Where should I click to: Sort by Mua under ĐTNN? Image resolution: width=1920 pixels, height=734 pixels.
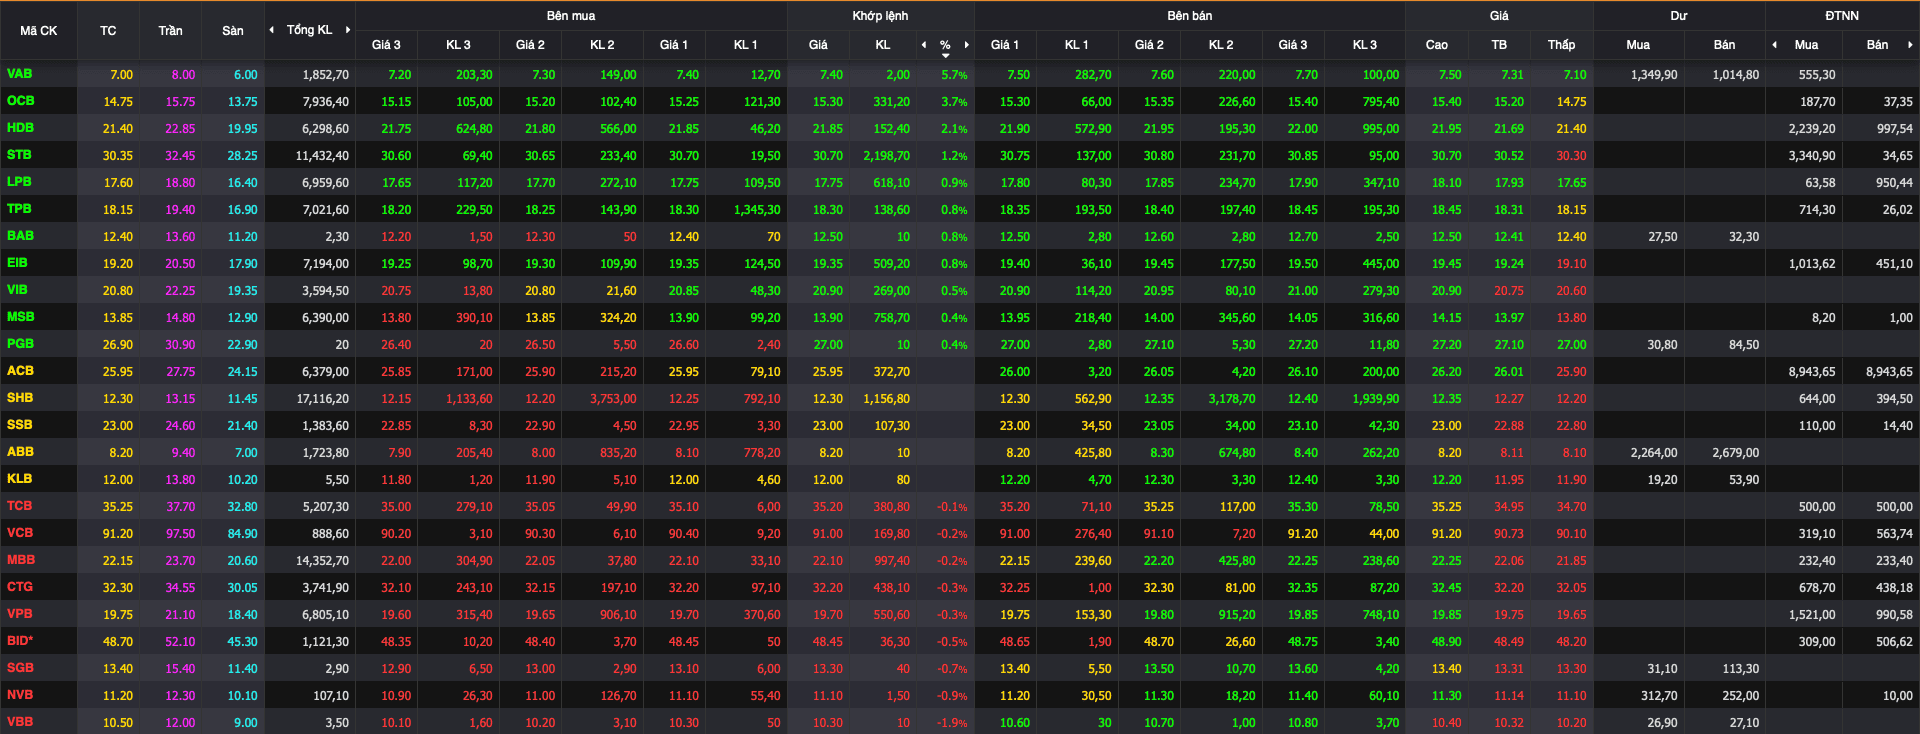tap(1806, 45)
